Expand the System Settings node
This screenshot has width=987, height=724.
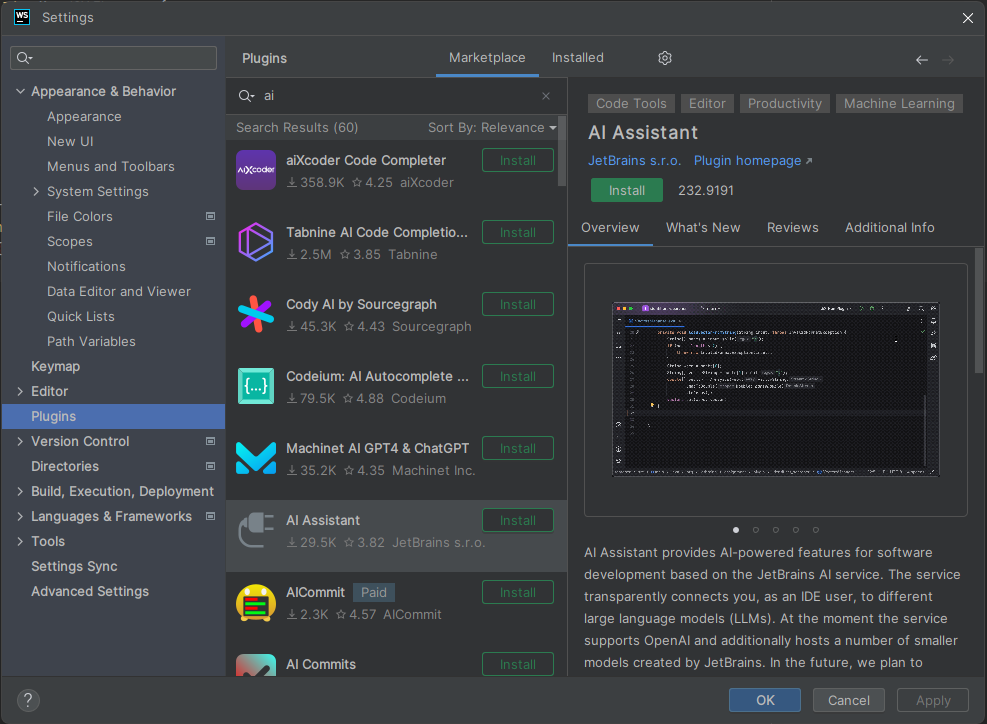(36, 191)
